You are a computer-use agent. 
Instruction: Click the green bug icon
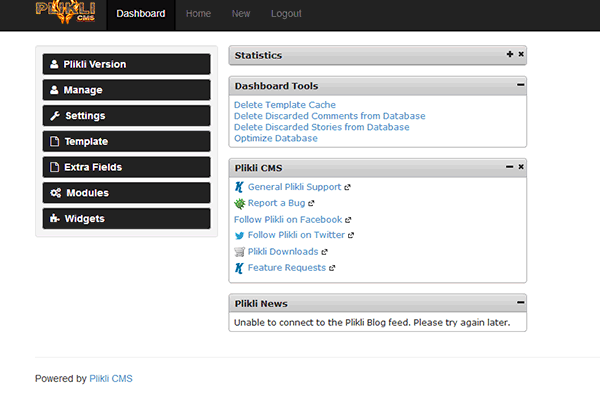click(240, 204)
